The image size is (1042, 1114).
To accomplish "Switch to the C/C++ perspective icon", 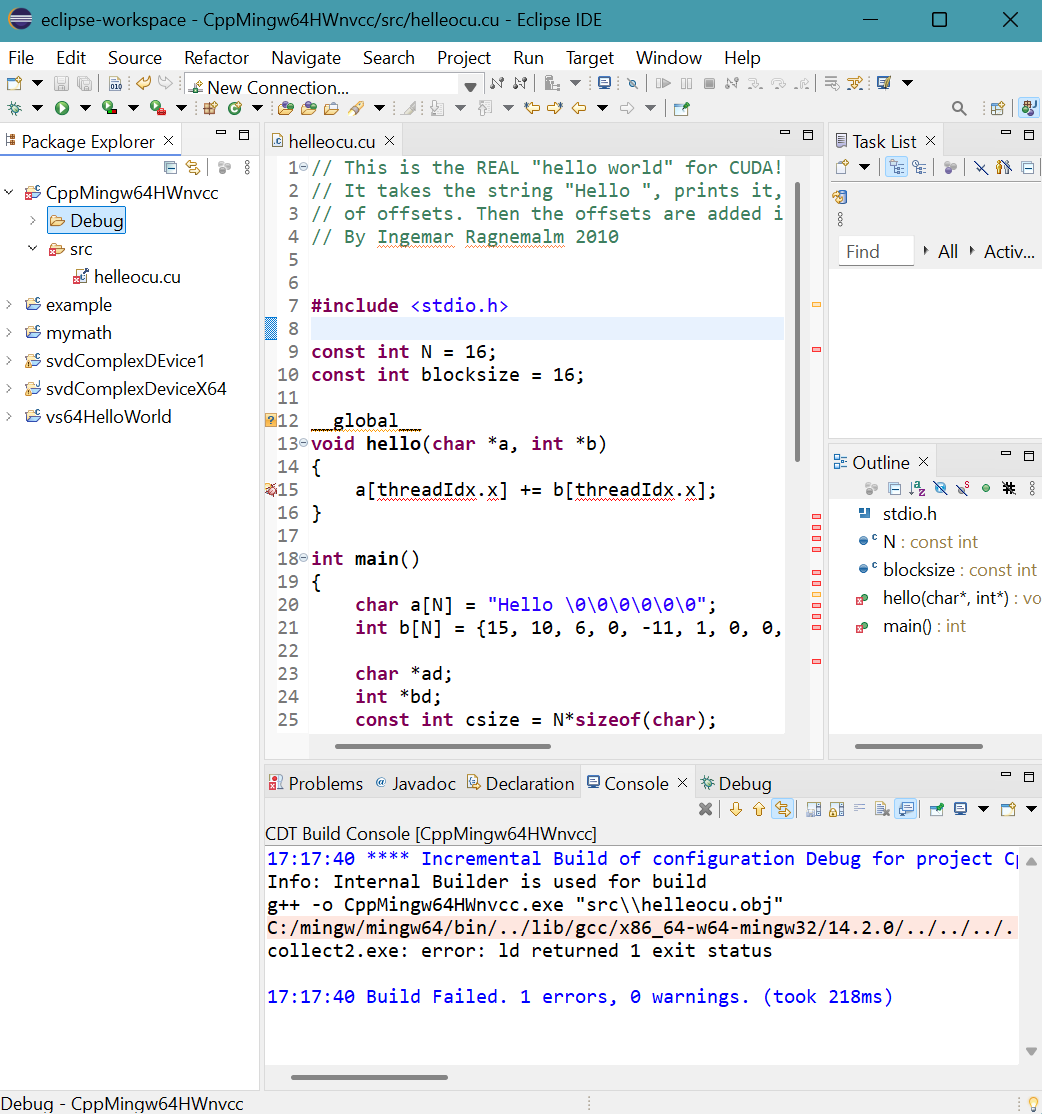I will [x=1028, y=108].
